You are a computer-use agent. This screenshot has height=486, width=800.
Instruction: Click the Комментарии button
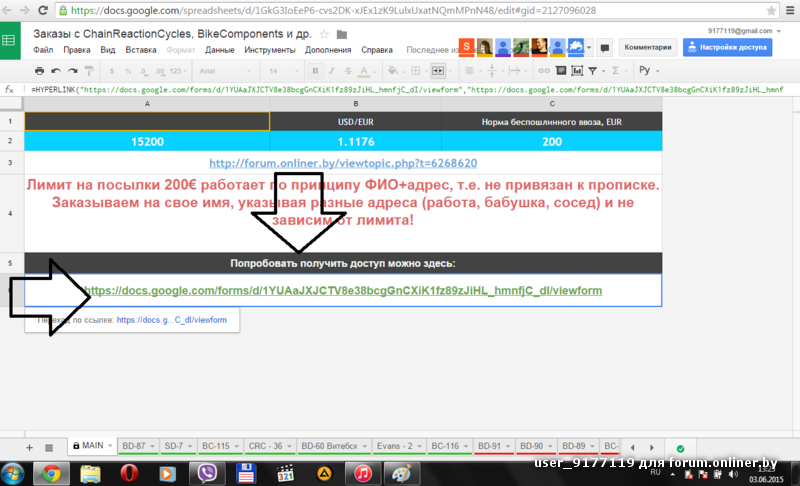pyautogui.click(x=648, y=47)
